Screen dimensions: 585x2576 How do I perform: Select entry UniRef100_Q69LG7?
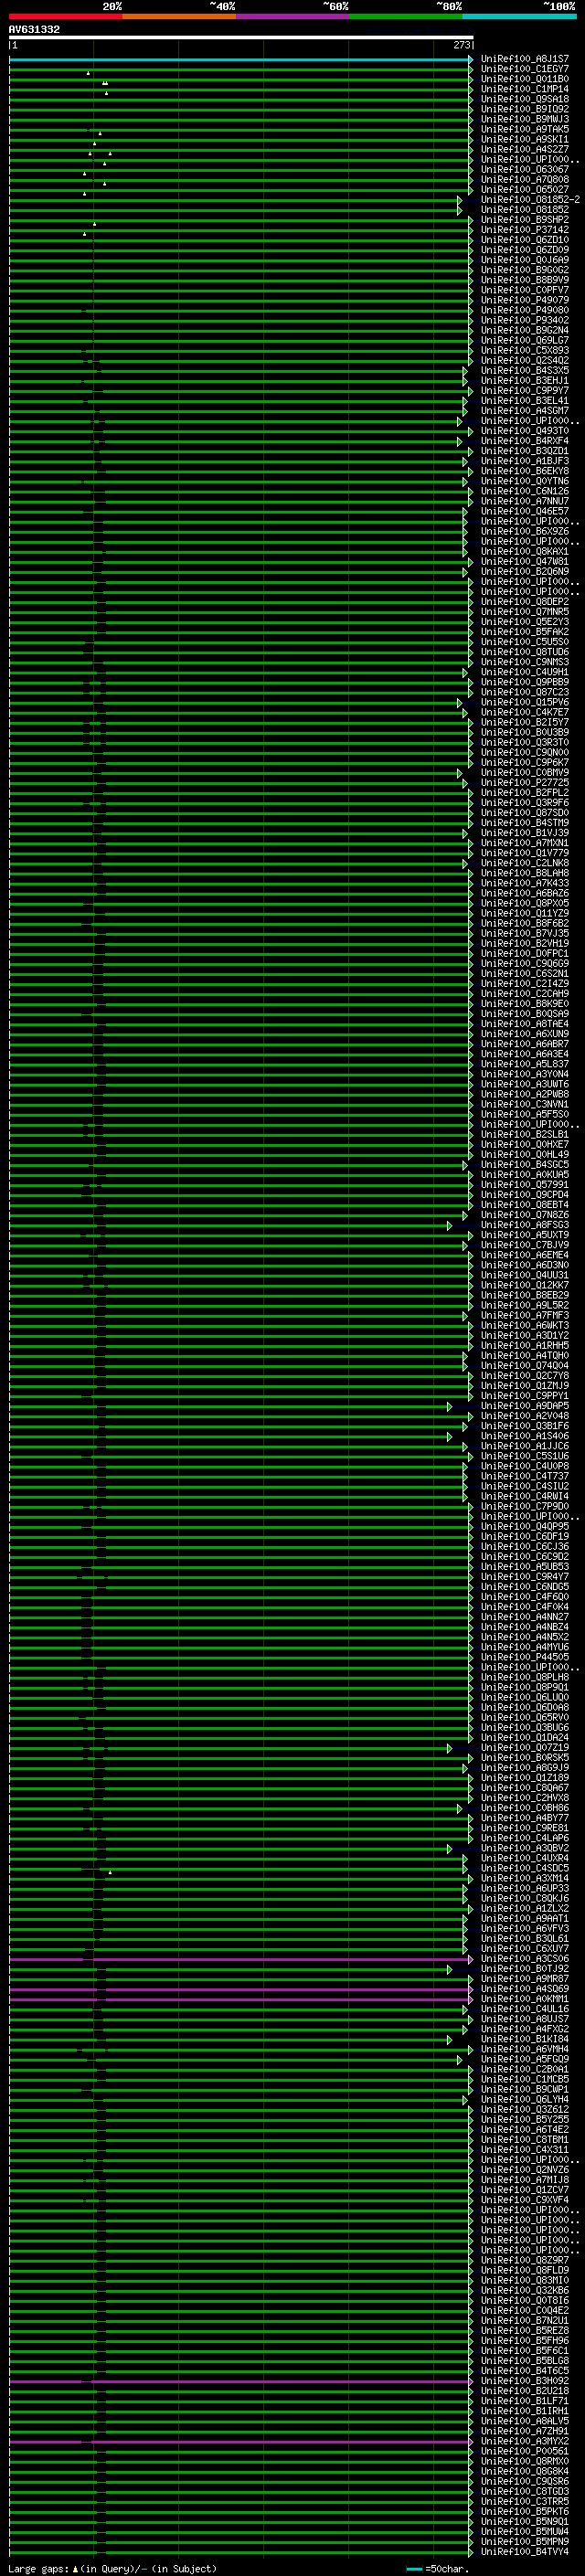pyautogui.click(x=525, y=340)
